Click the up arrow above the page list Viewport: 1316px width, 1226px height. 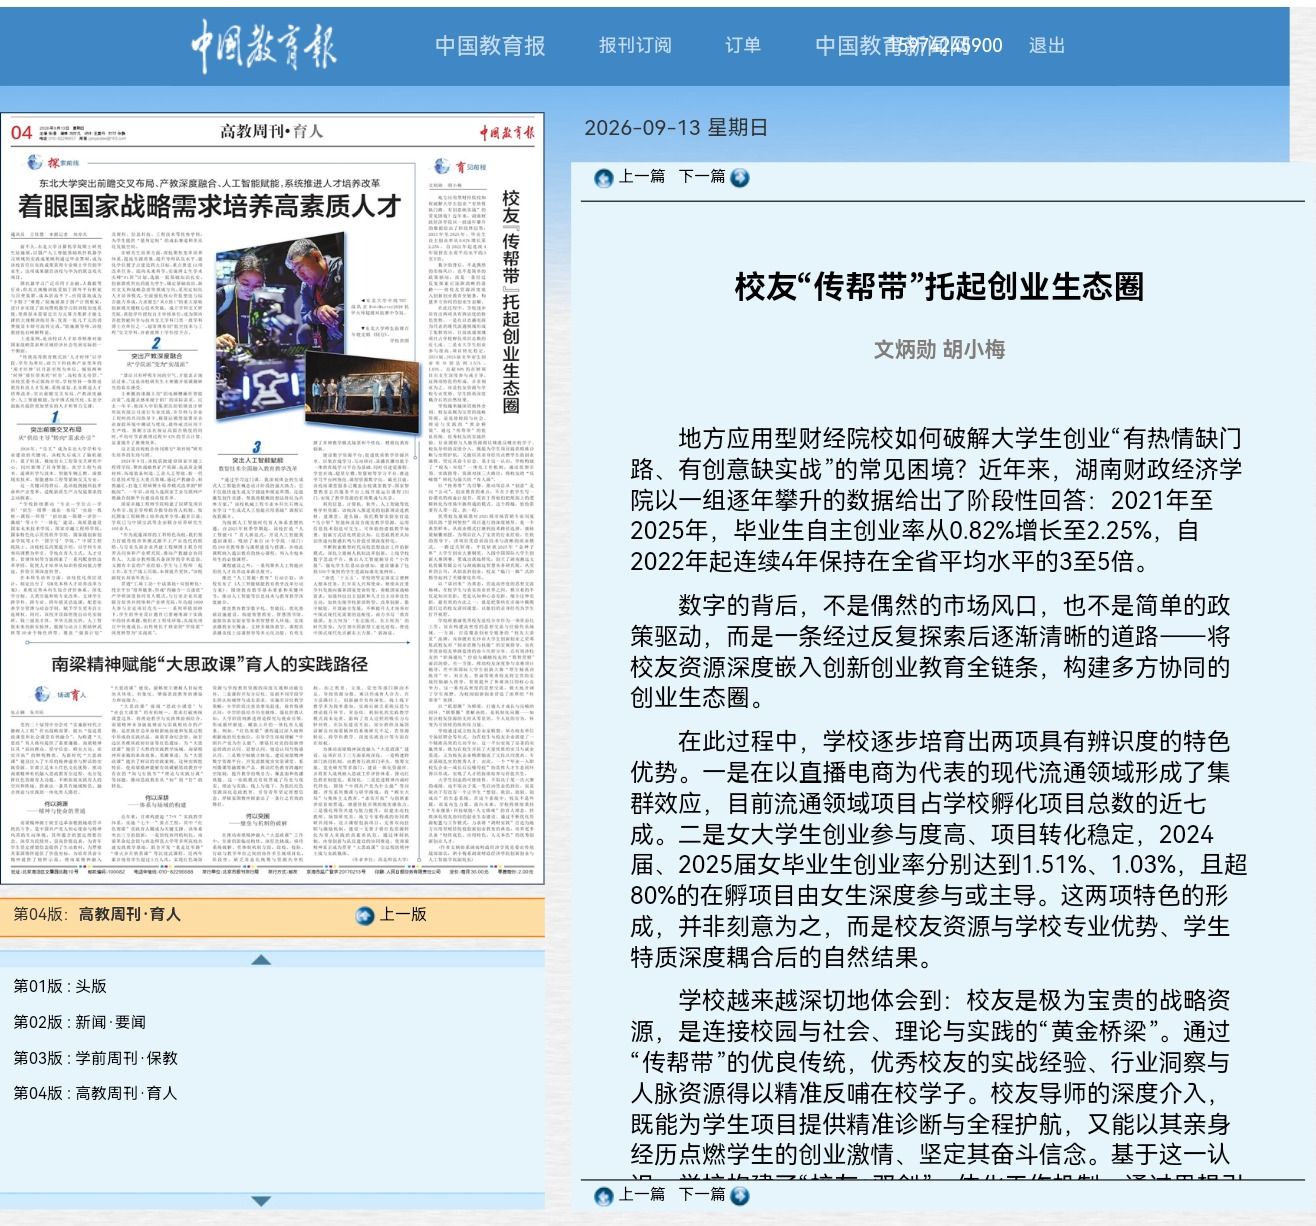(x=261, y=960)
